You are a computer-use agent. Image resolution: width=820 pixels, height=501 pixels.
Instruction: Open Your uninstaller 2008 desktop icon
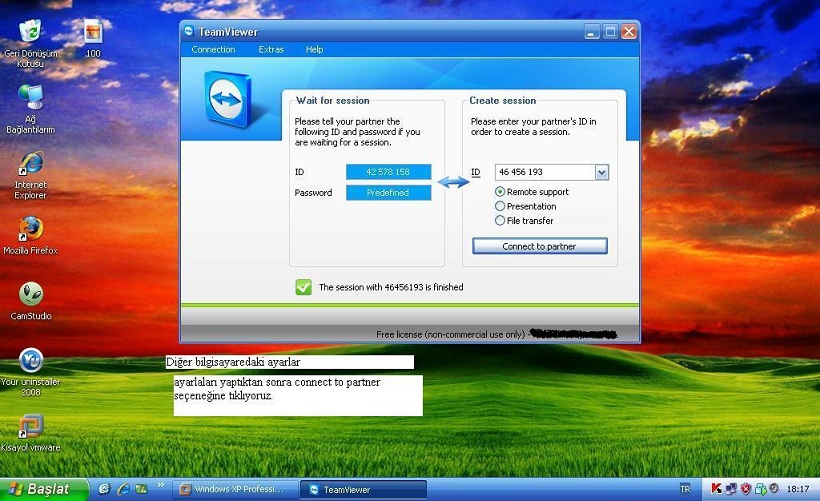(30, 360)
